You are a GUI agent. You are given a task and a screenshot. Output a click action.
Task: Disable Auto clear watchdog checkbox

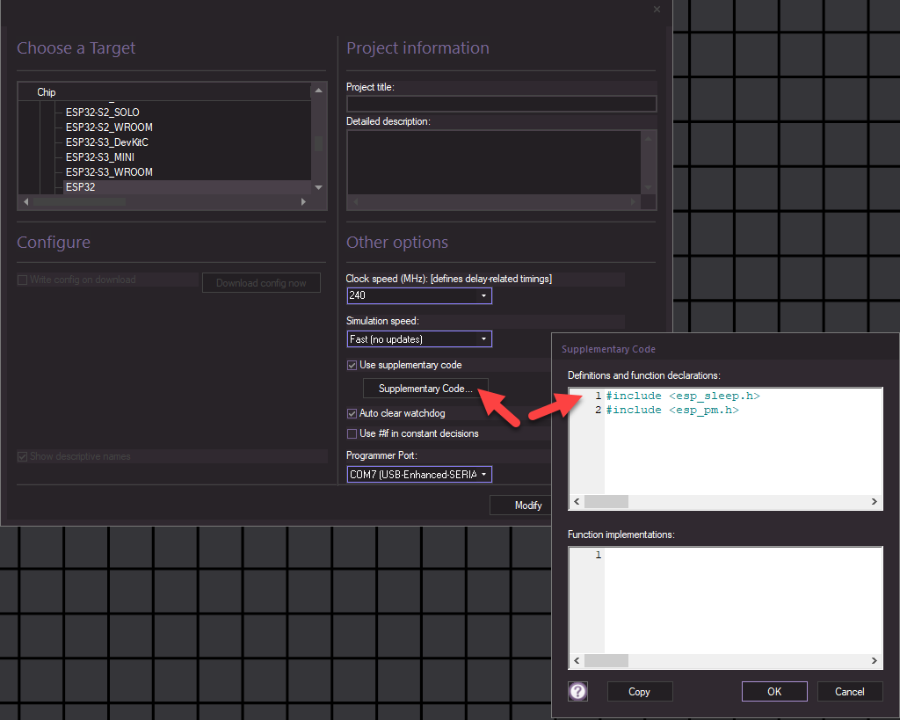352,413
